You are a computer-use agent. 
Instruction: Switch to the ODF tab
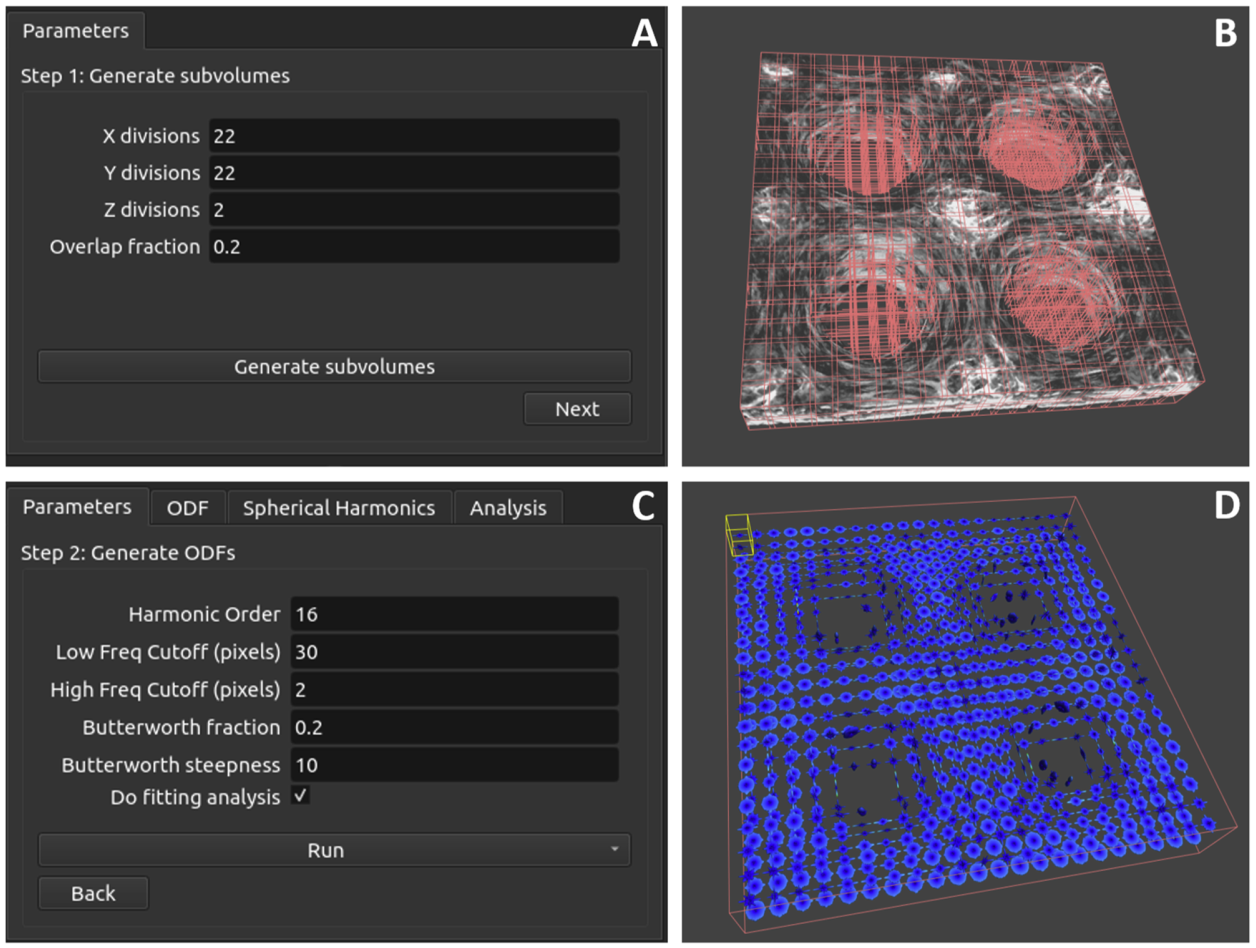(x=188, y=507)
